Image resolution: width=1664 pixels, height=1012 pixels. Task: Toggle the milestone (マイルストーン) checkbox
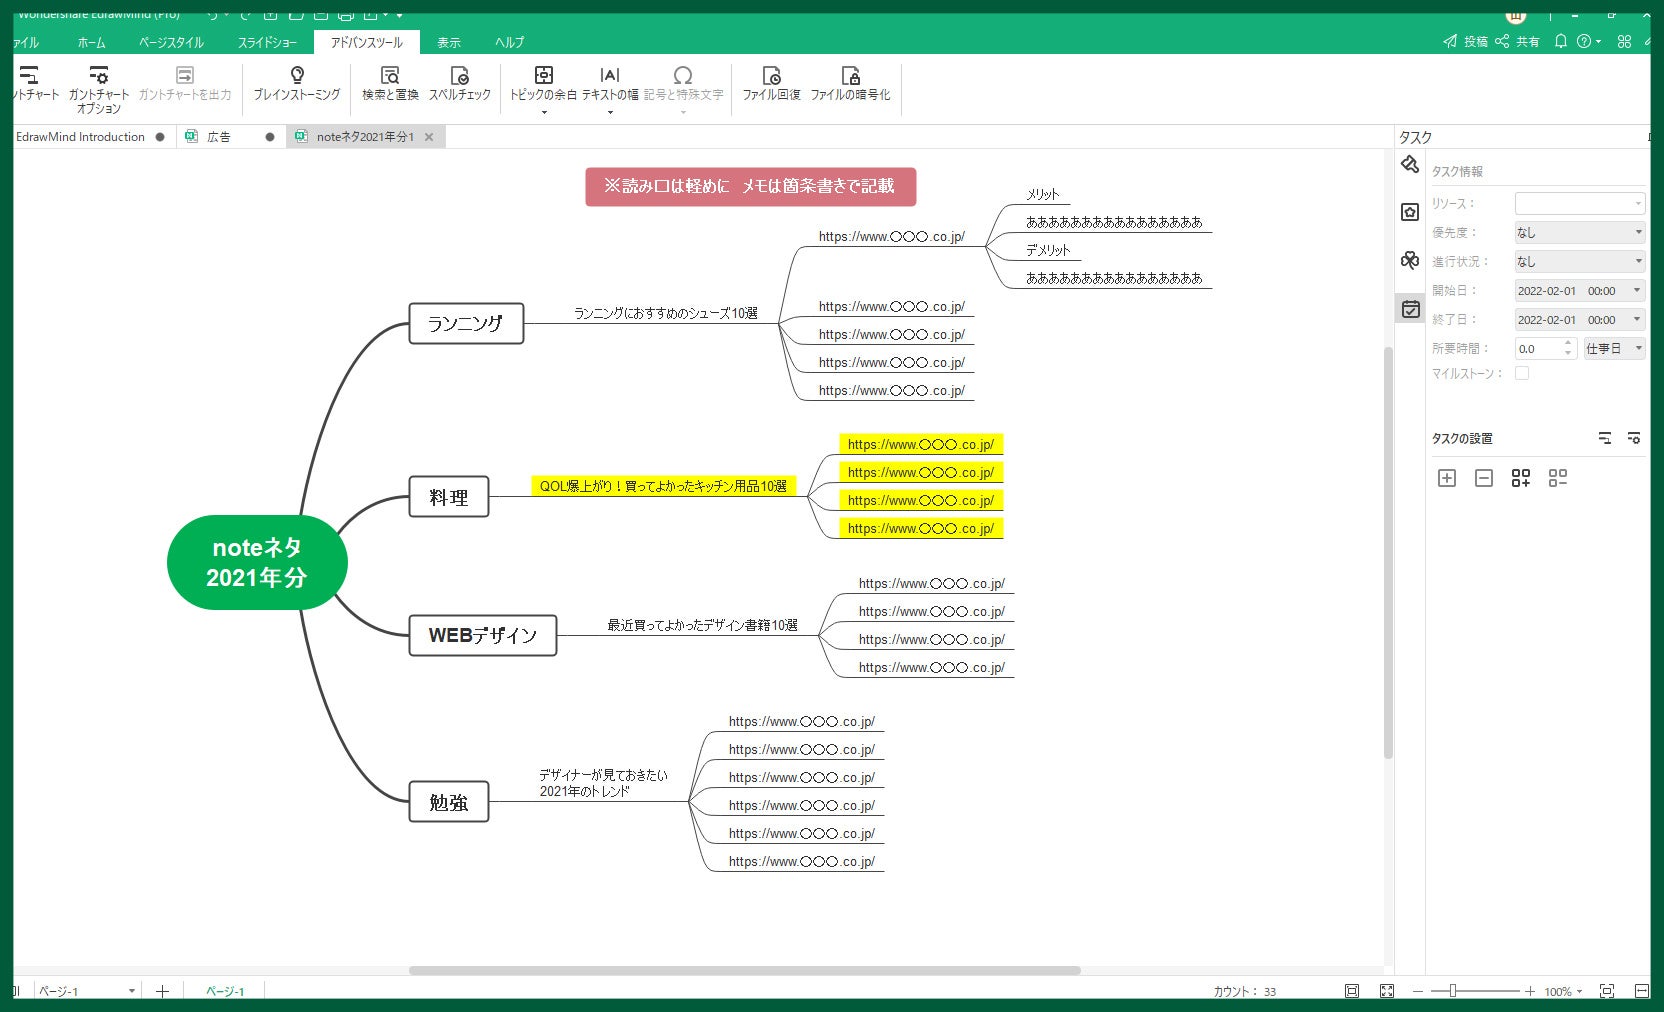1522,373
